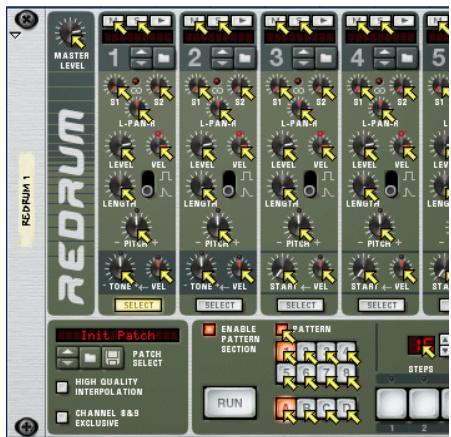This screenshot has width=451, height=437.
Task: Choose pattern 4 button
Action: pos(347,352)
